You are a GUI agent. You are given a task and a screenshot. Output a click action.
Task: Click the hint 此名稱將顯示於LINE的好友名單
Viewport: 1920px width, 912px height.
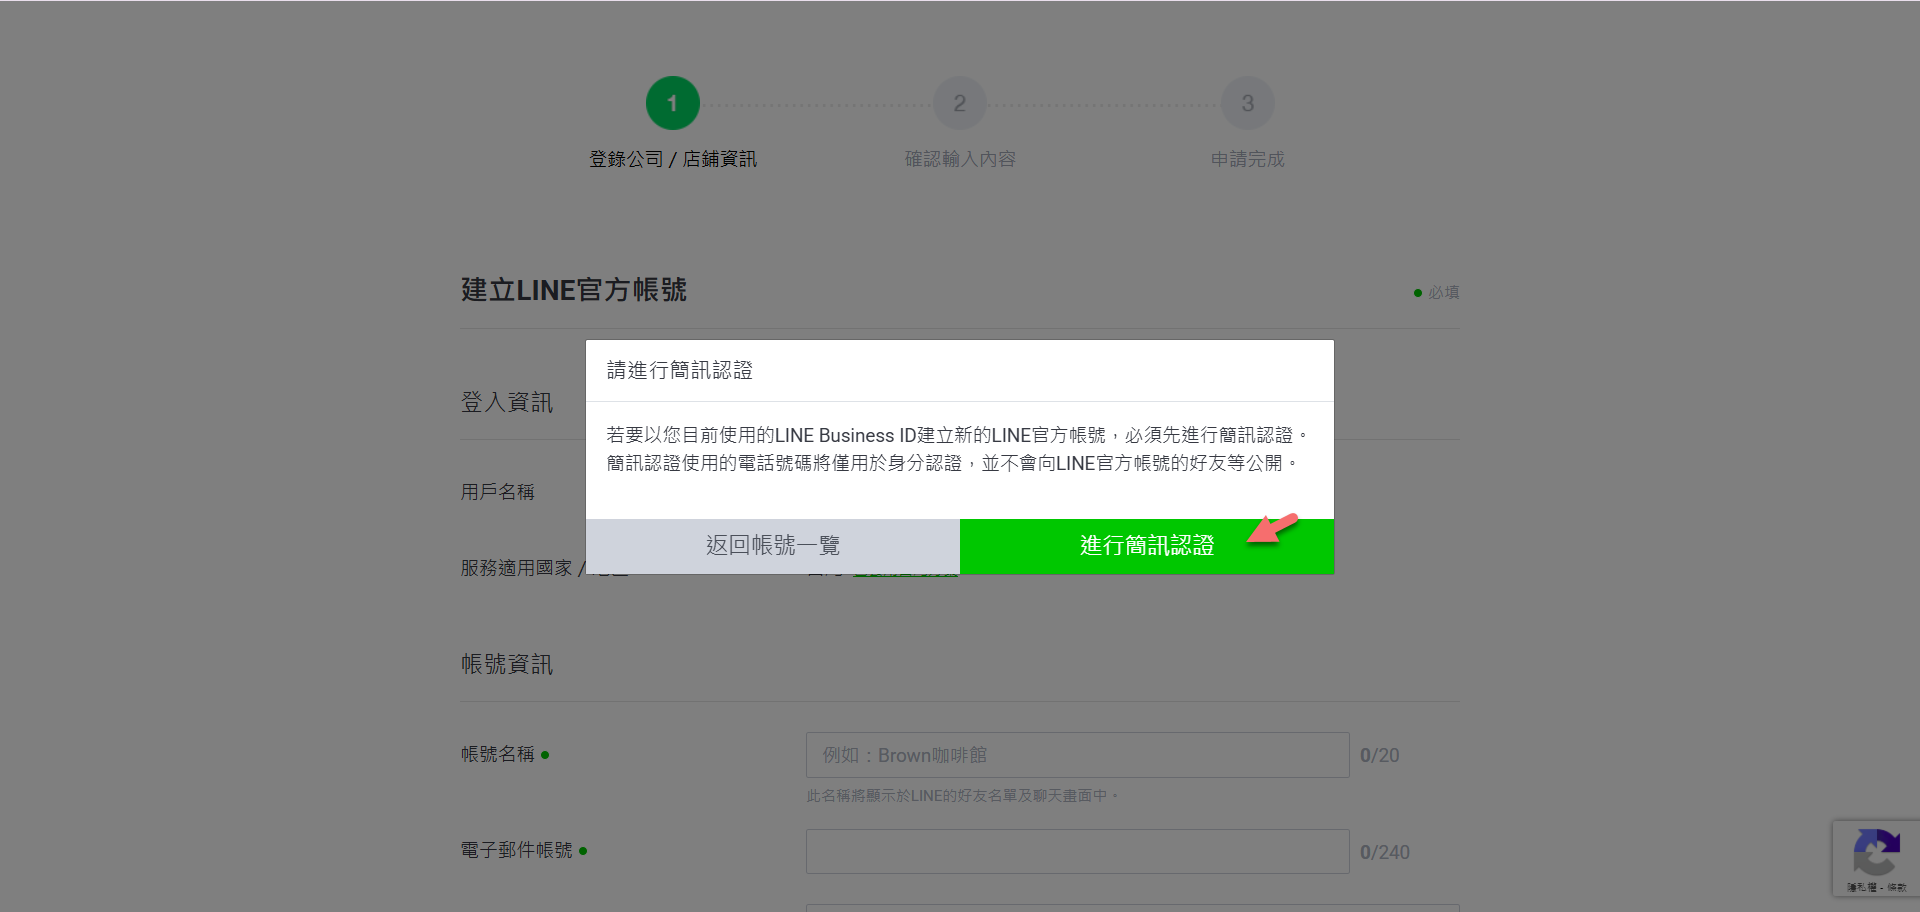pos(962,796)
